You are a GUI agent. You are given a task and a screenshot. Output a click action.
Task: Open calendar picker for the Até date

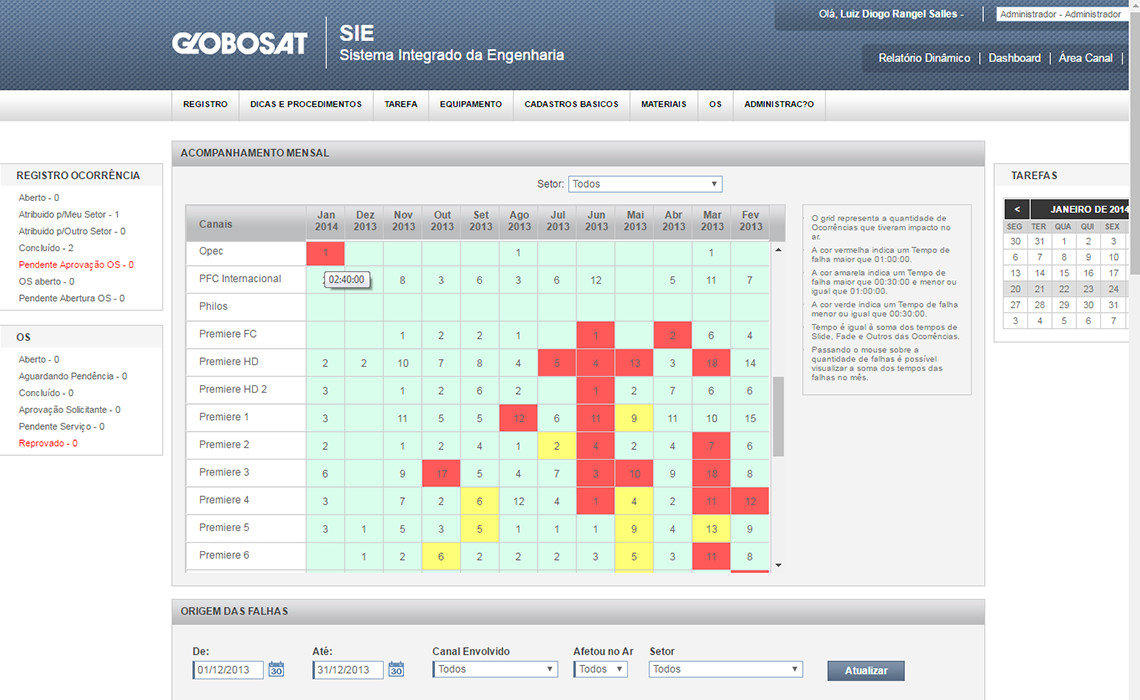click(396, 669)
